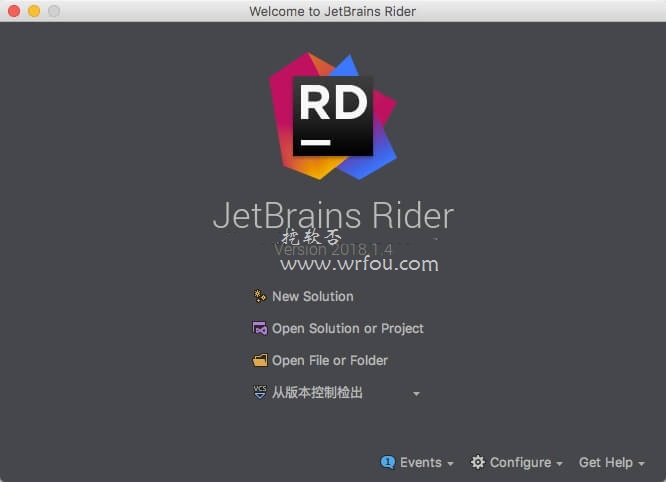This screenshot has width=666, height=482.
Task: Click the Open Solution or Project icon
Action: pos(260,328)
